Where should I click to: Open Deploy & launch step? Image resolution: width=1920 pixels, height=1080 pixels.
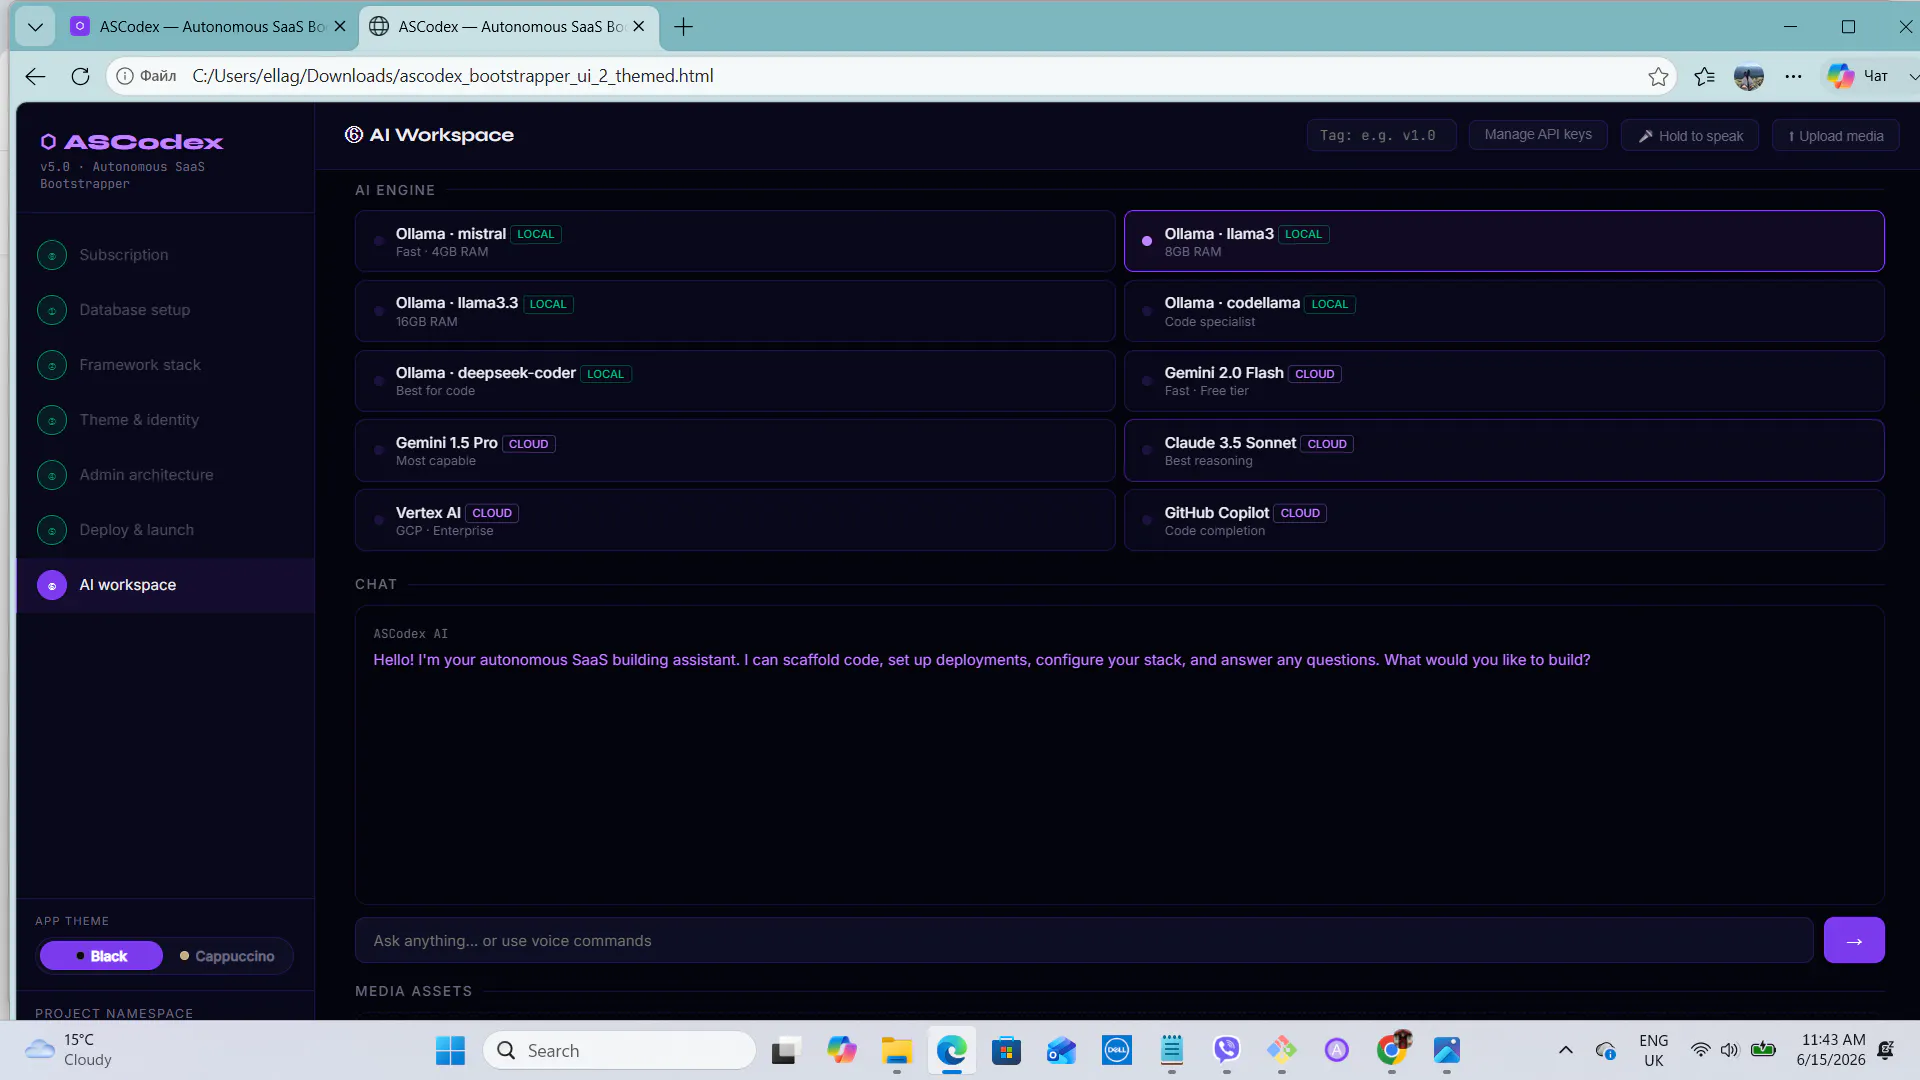pyautogui.click(x=166, y=530)
